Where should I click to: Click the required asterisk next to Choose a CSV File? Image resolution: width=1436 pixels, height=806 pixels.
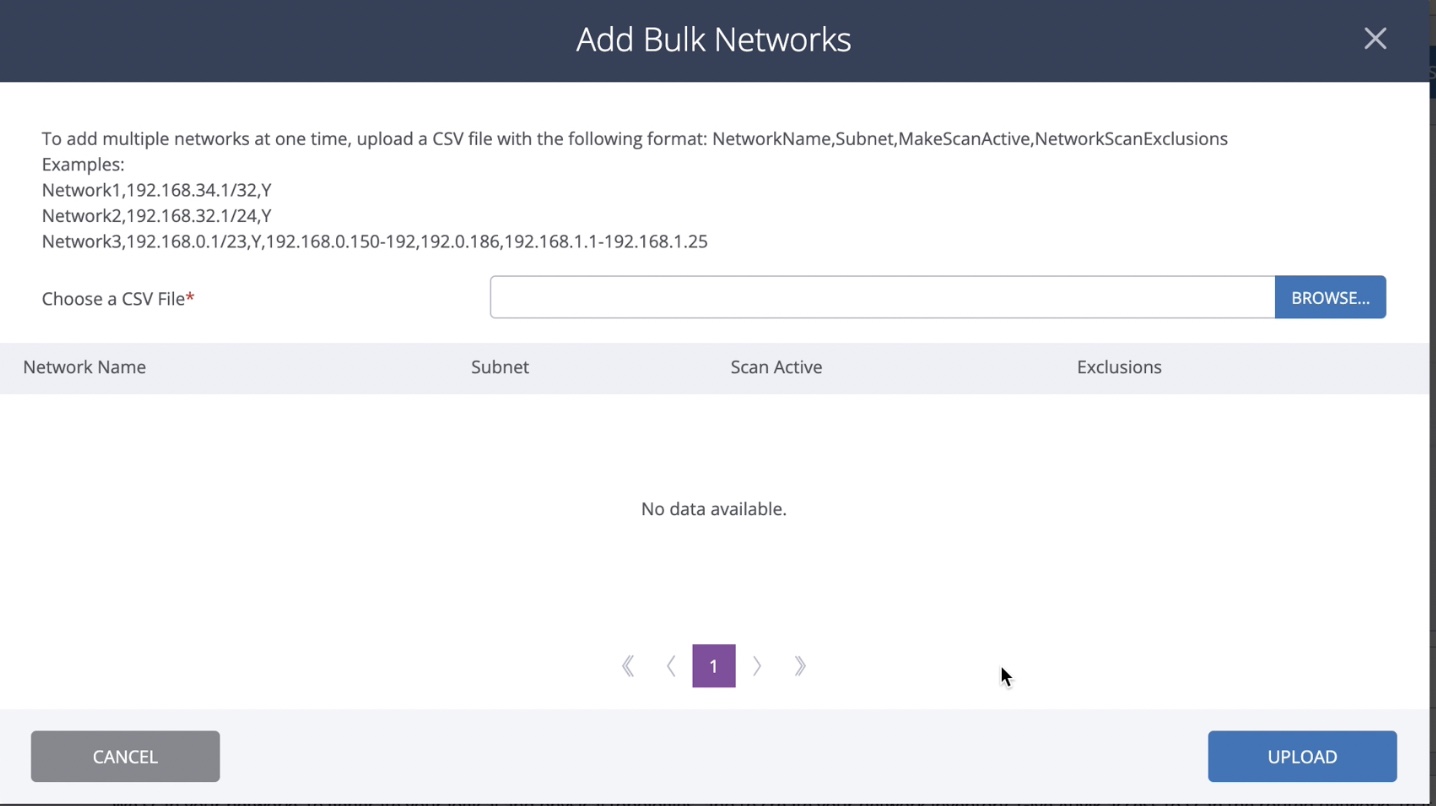click(191, 297)
